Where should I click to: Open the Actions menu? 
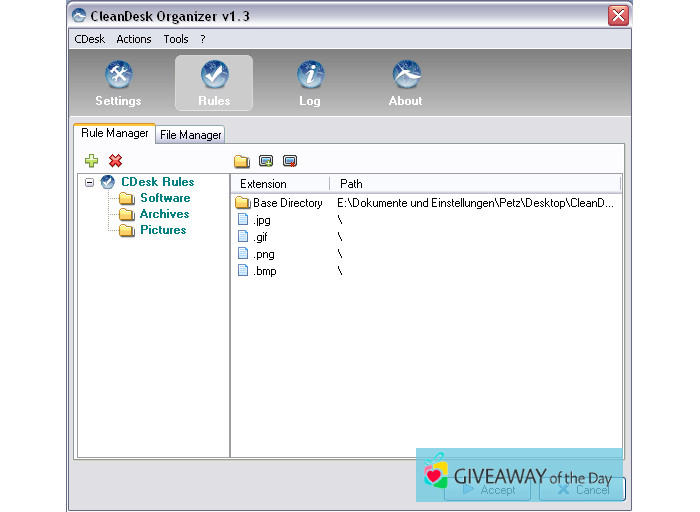(134, 39)
